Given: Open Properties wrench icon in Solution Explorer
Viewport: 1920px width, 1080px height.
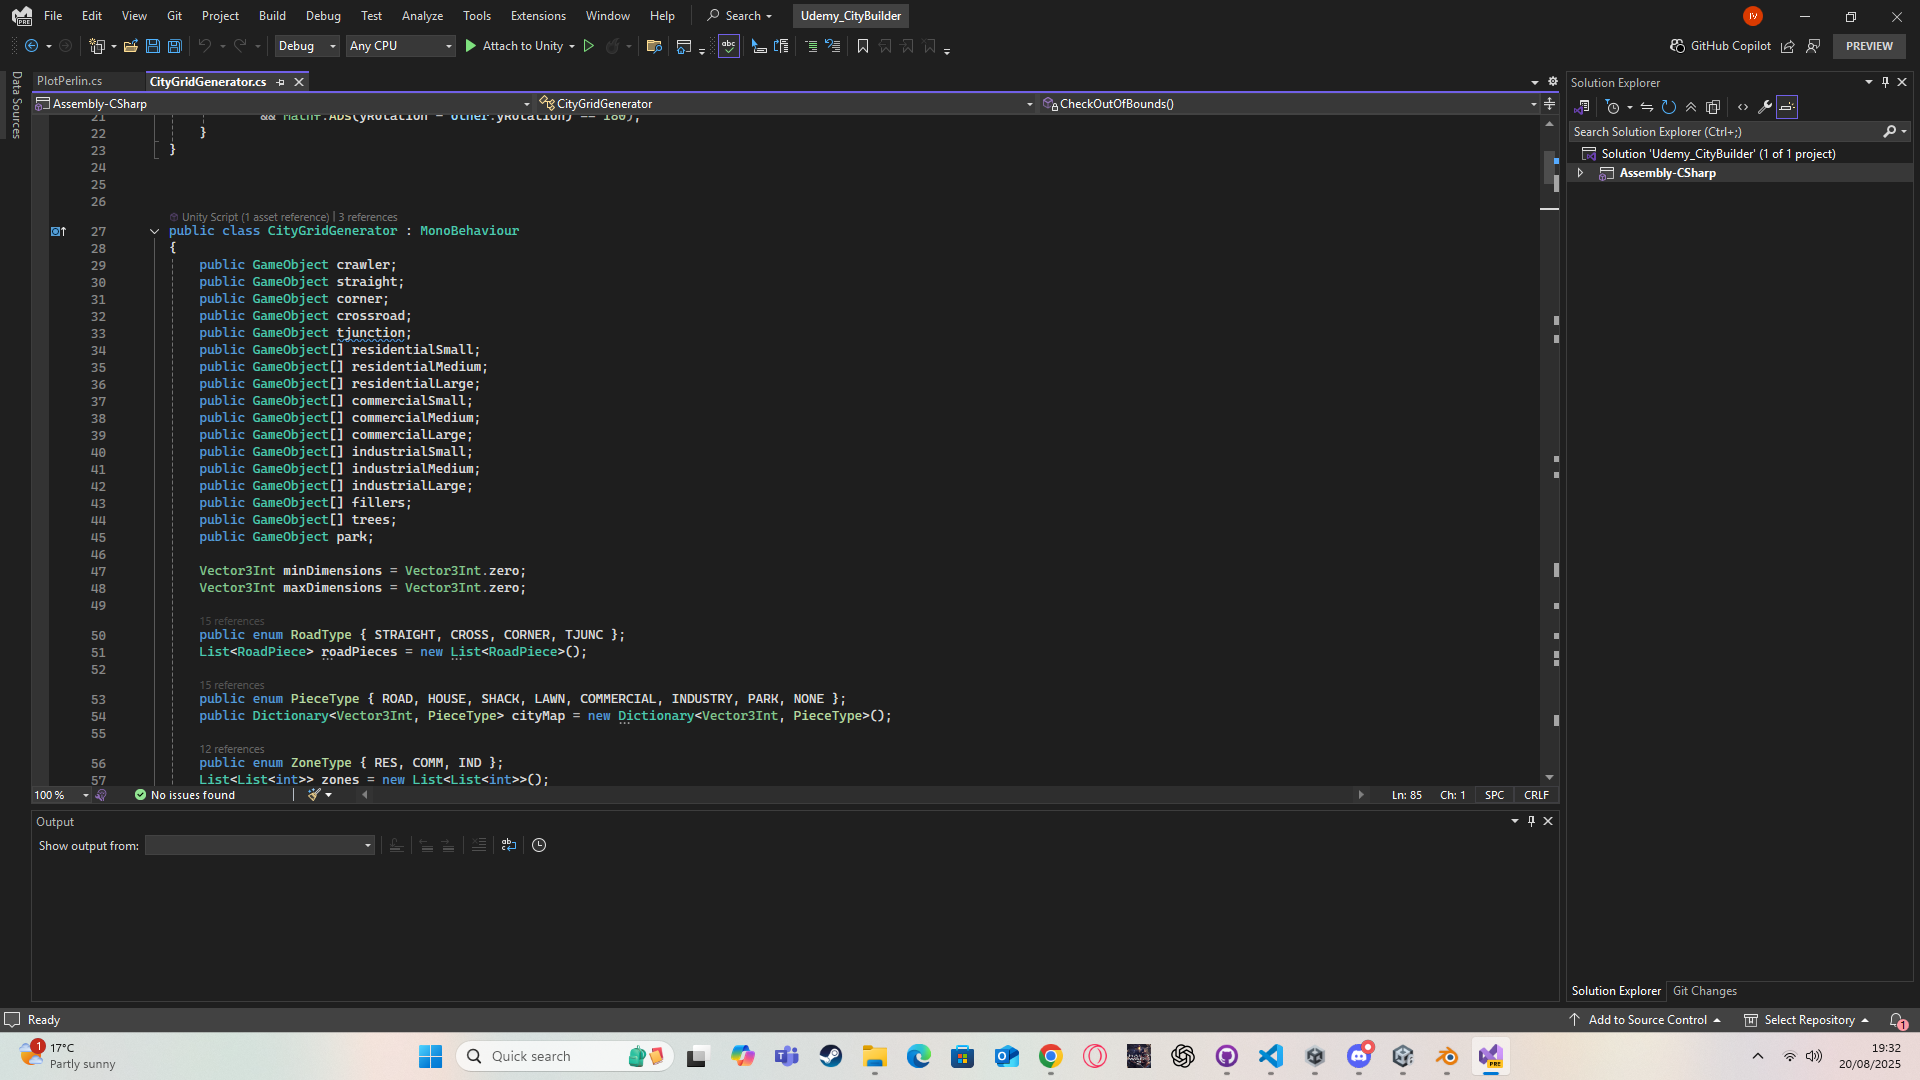Looking at the screenshot, I should [1765, 107].
